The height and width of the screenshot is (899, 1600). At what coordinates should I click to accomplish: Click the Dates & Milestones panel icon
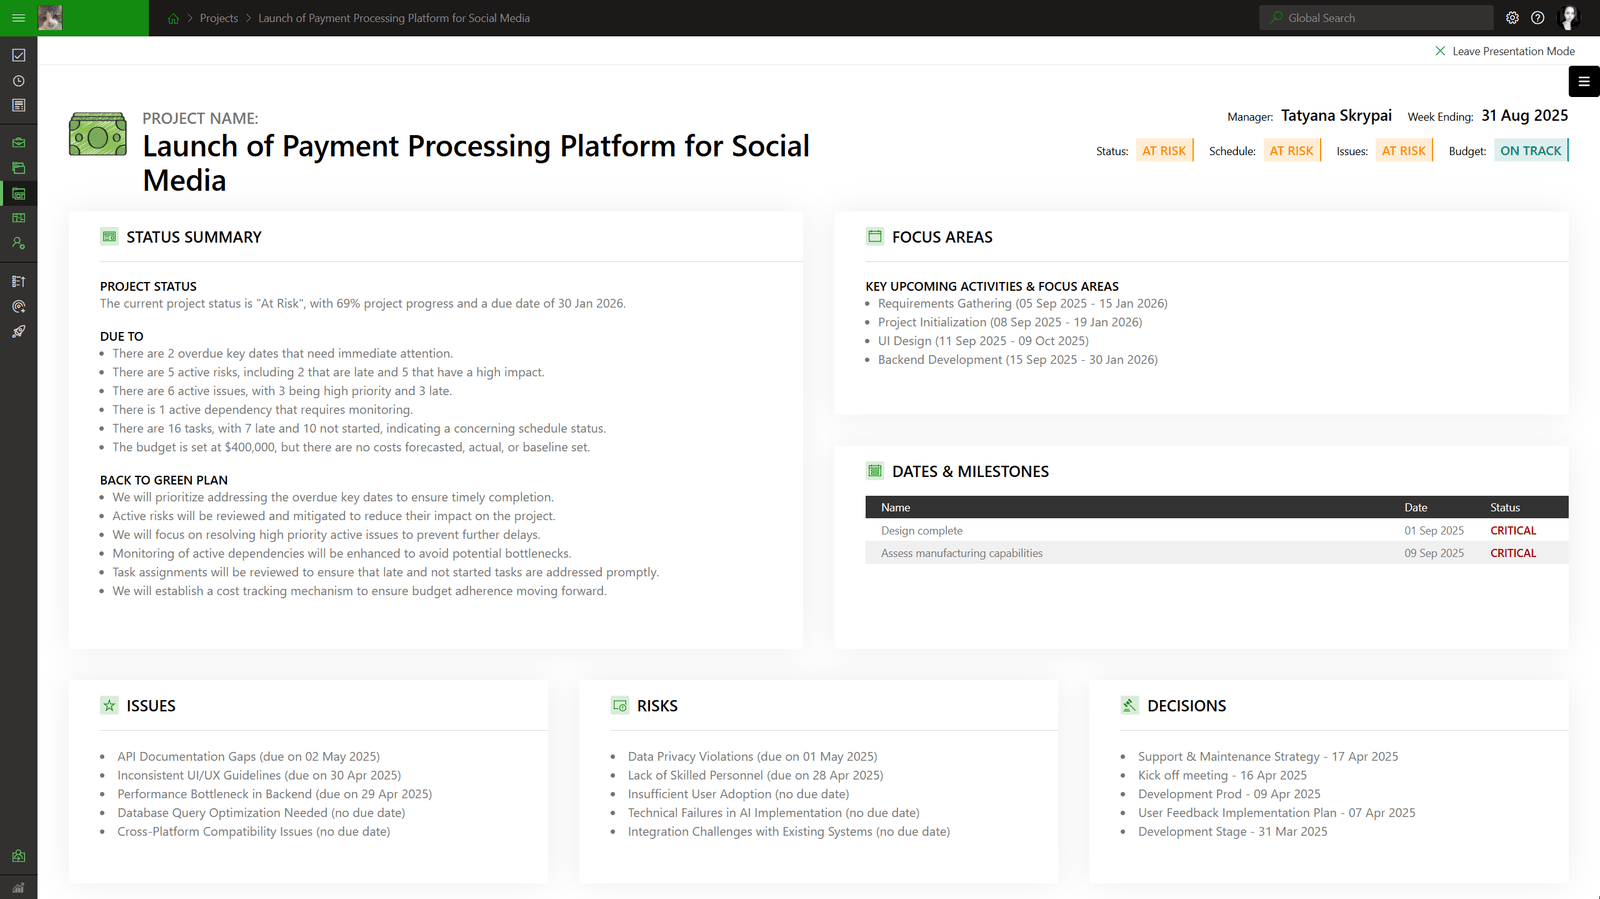[x=875, y=471]
